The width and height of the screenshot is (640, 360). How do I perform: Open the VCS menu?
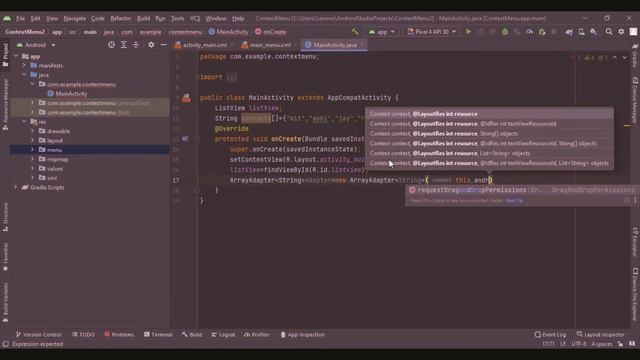tap(195, 18)
